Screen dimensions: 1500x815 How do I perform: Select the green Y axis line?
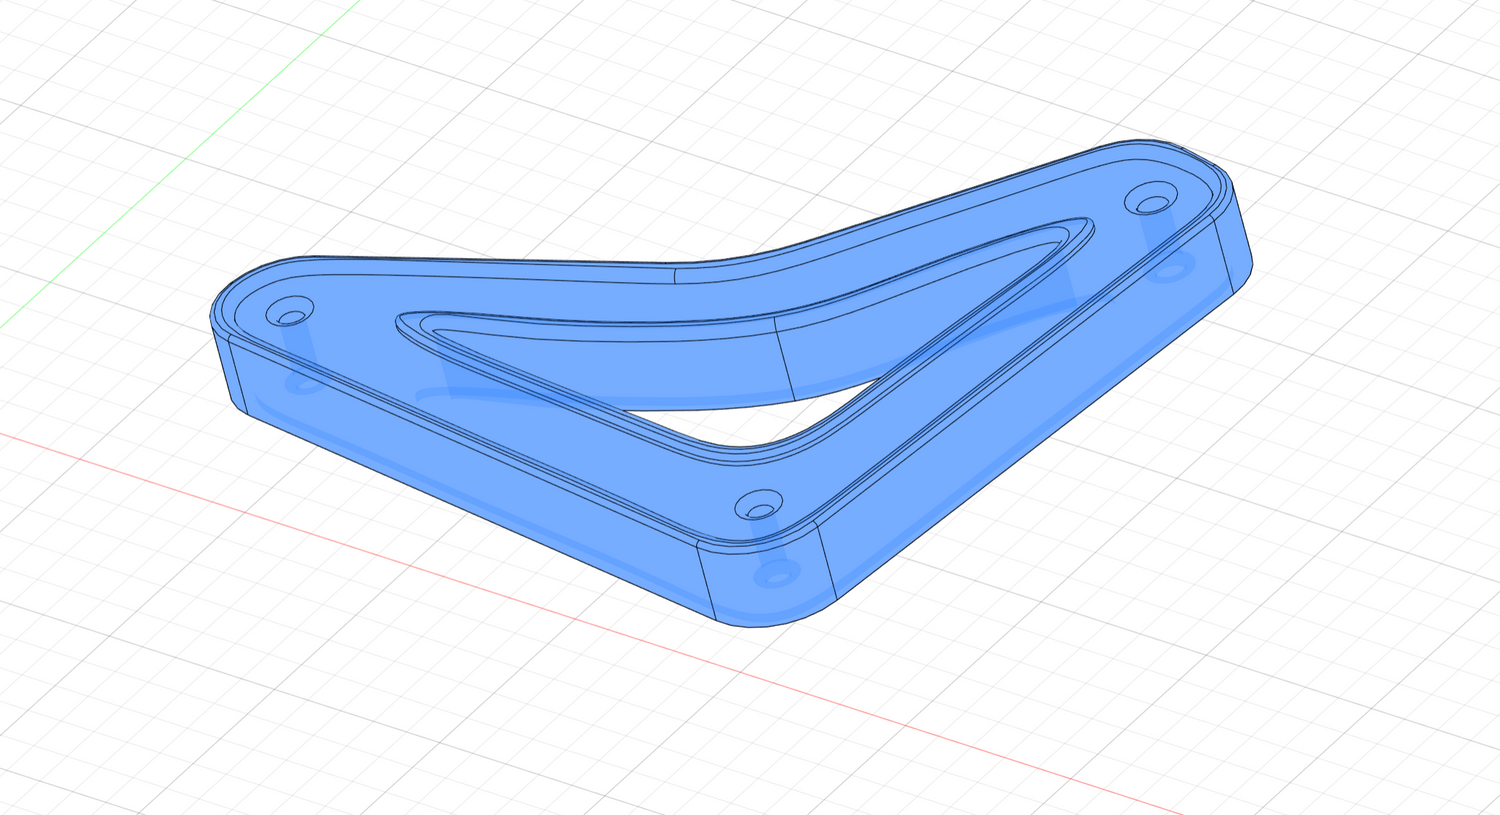click(x=180, y=163)
